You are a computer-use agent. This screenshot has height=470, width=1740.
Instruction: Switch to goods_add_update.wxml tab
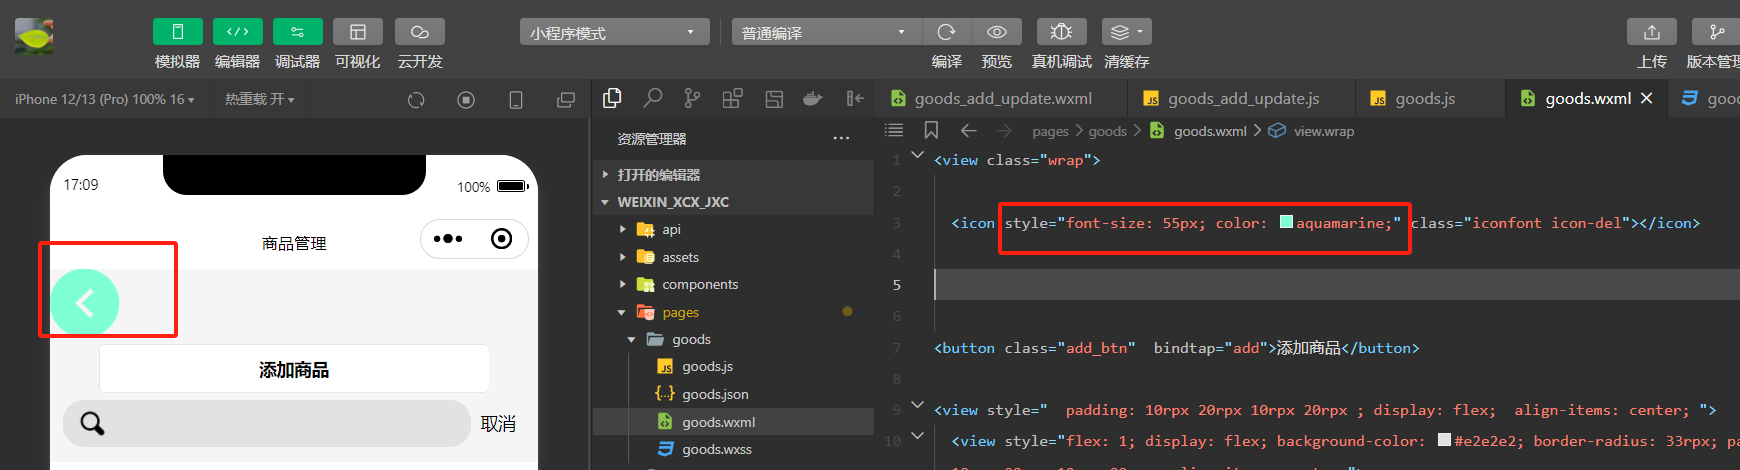coord(1003,98)
